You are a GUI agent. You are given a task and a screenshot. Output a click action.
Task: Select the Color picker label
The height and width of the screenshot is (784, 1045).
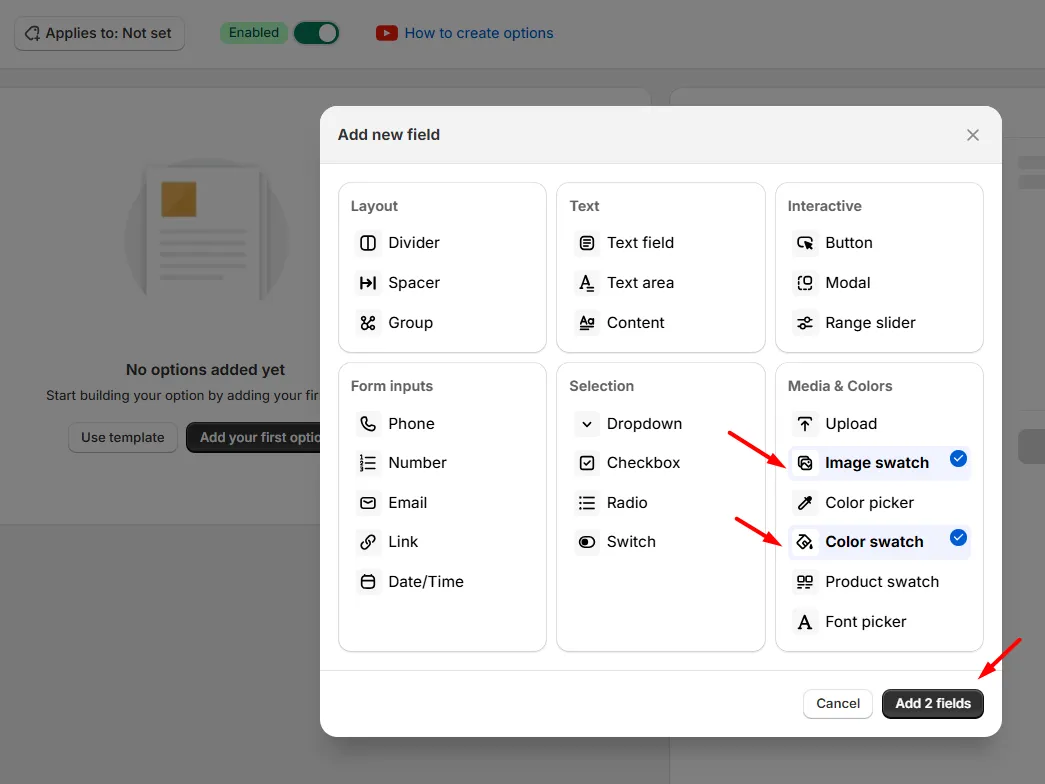[869, 503]
